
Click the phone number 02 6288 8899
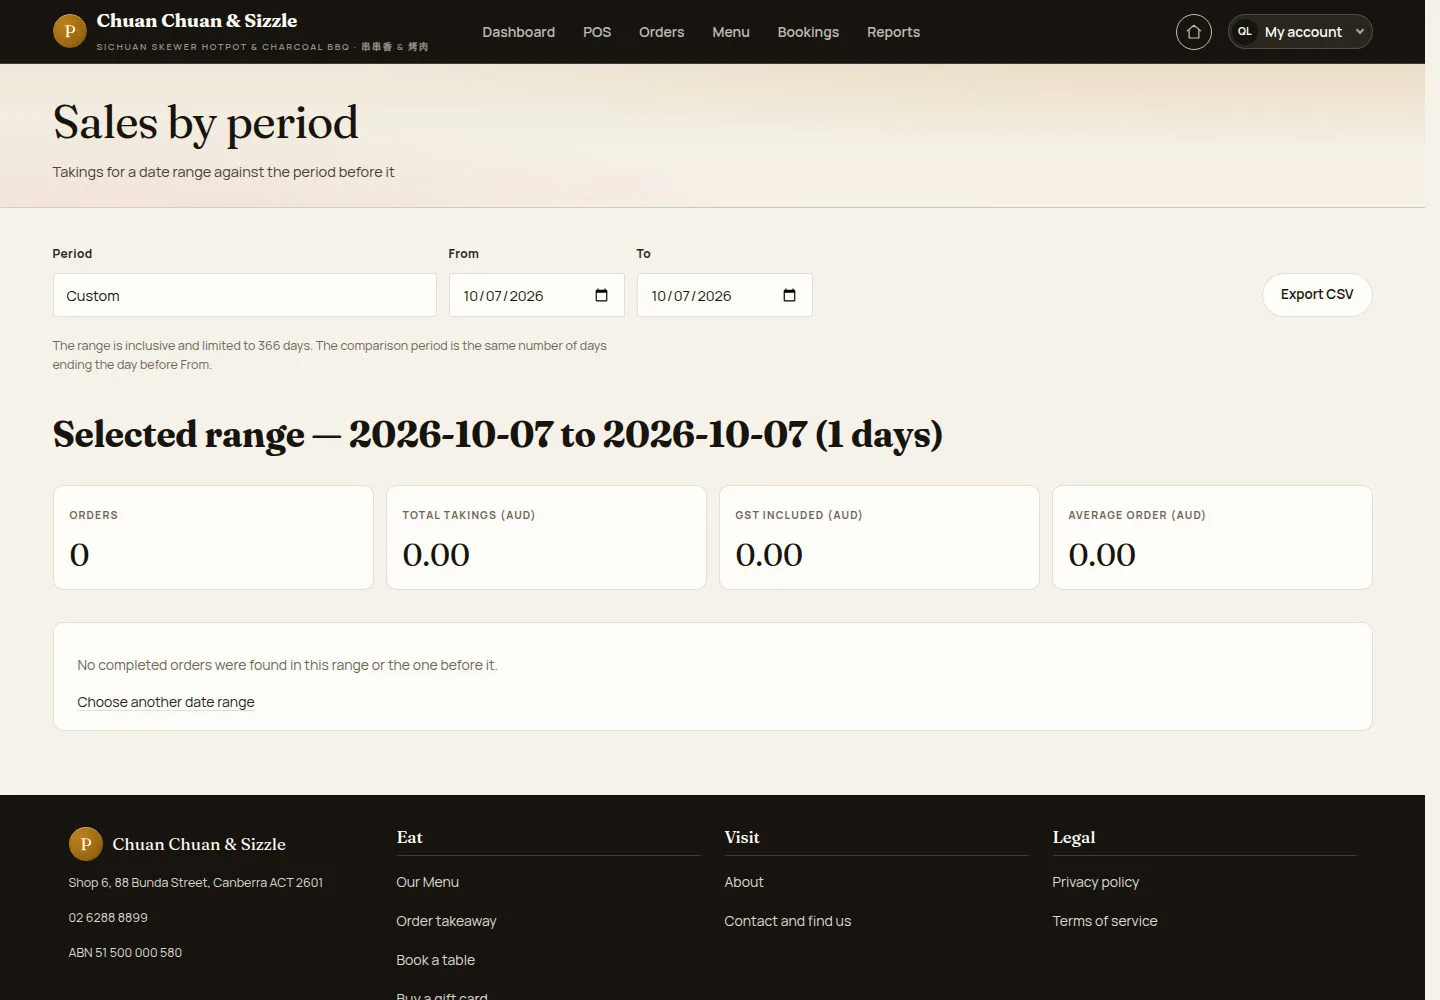[108, 917]
